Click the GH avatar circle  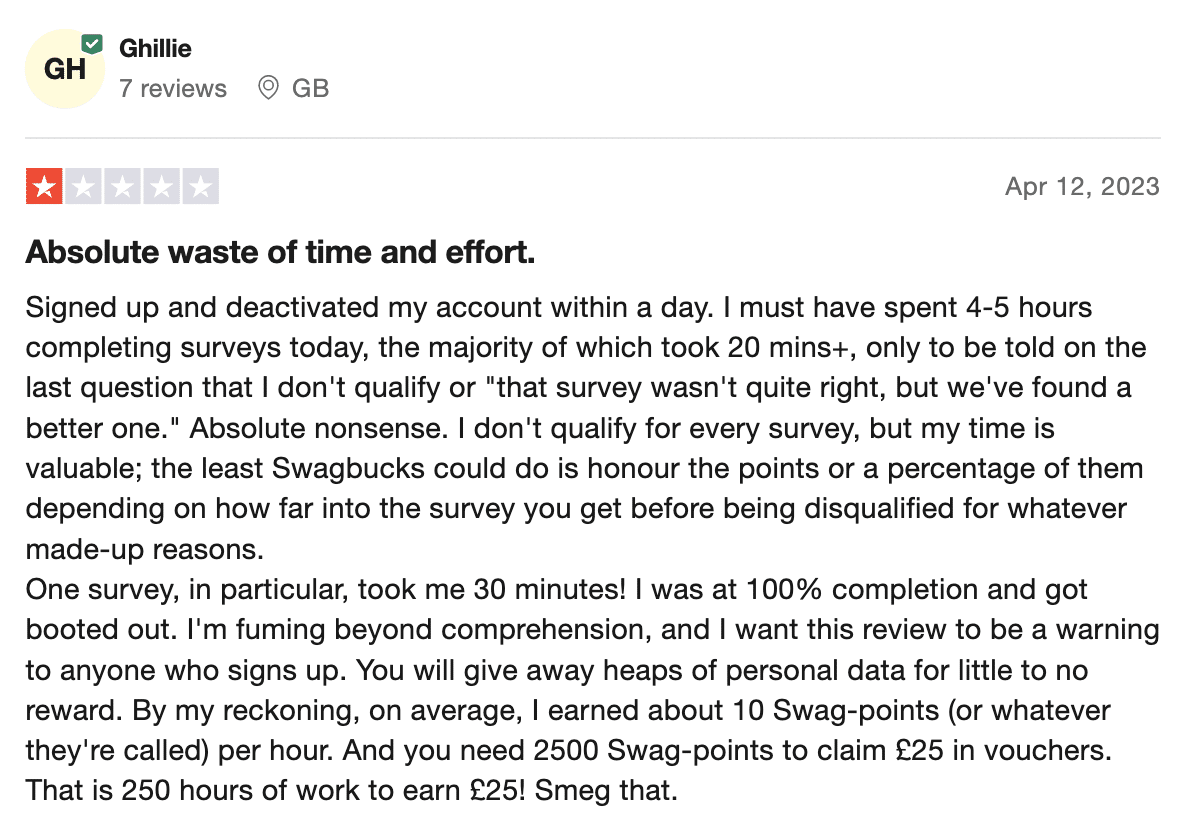click(x=65, y=70)
